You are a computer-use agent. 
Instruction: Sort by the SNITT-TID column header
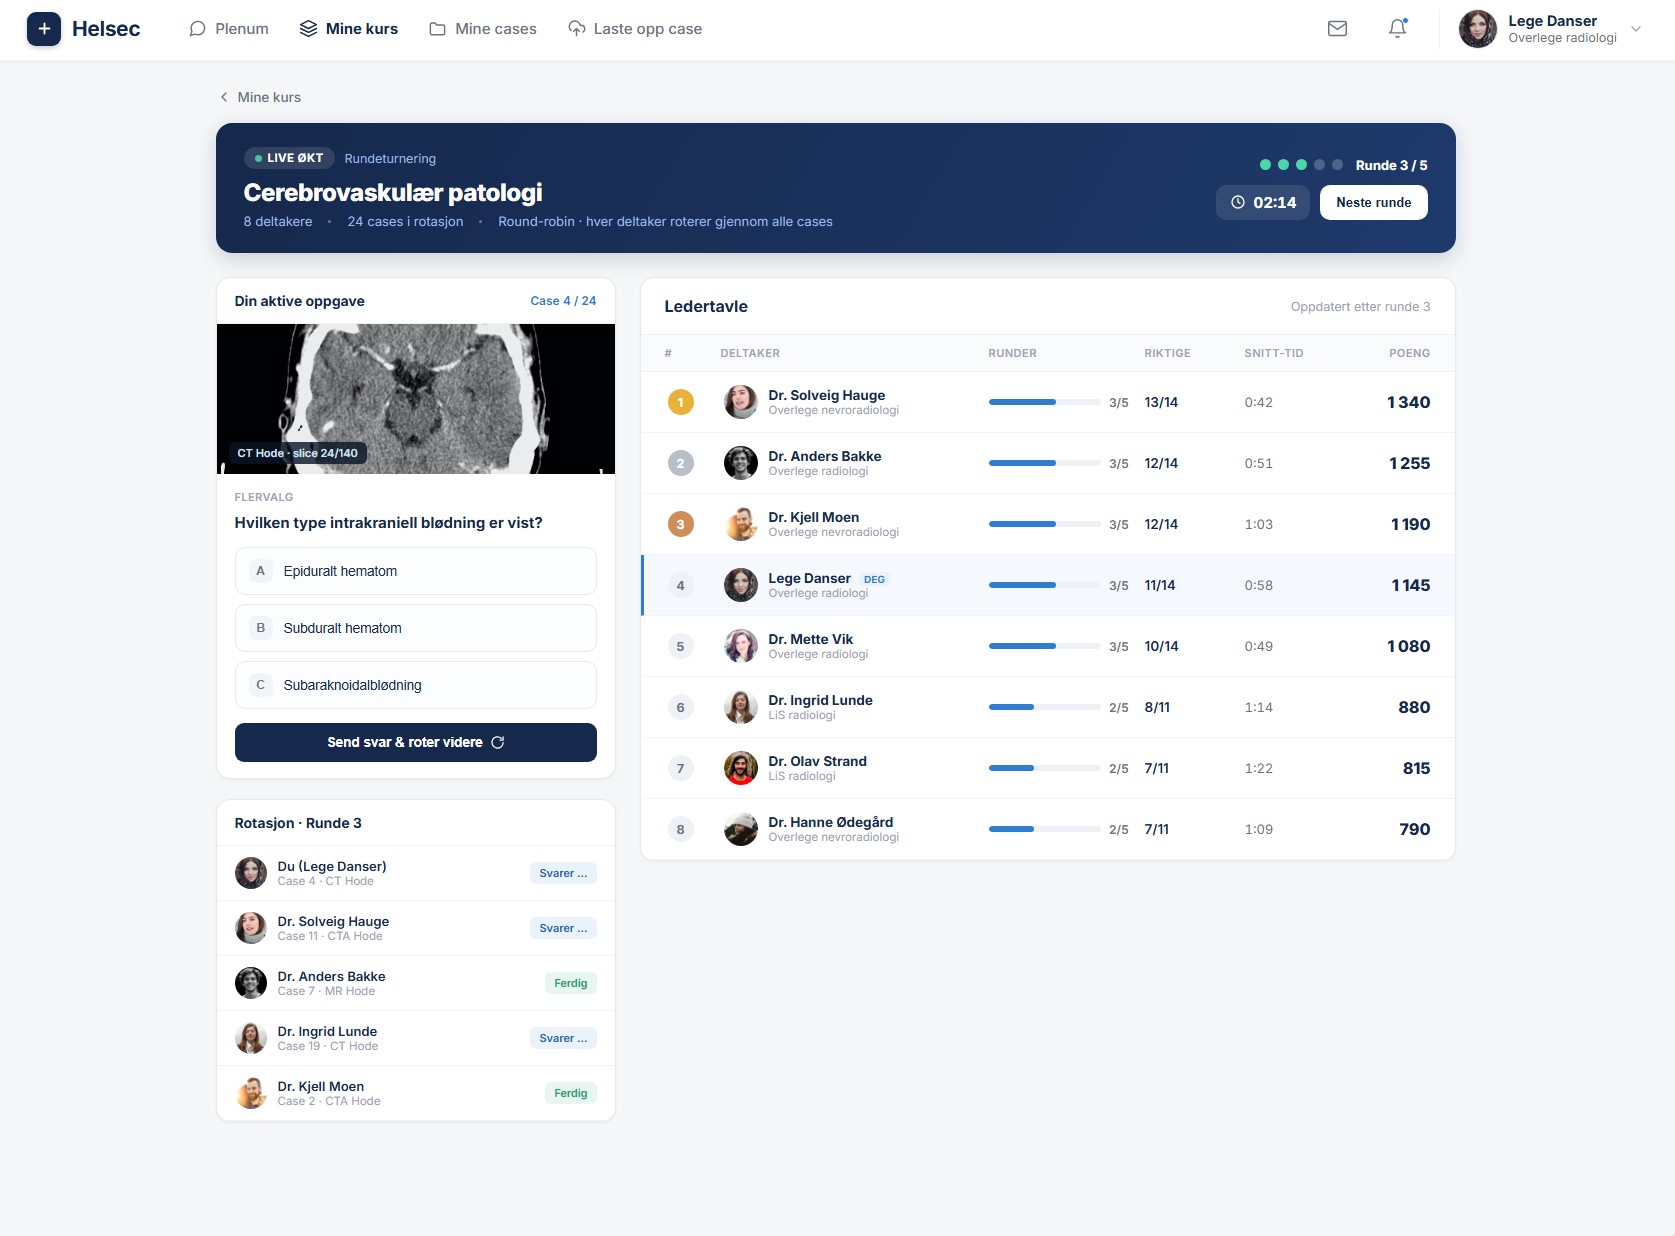[x=1274, y=353]
